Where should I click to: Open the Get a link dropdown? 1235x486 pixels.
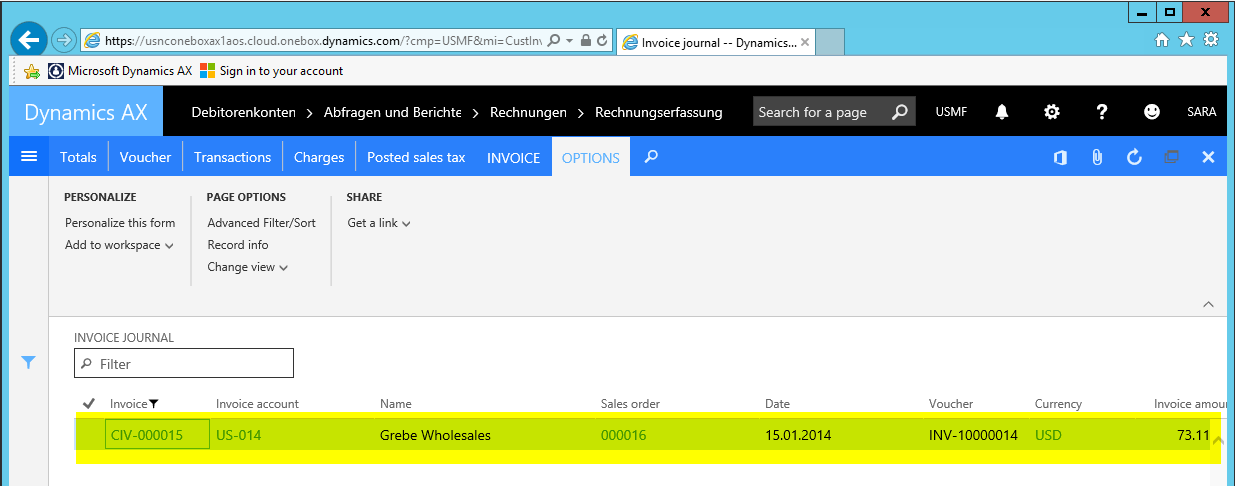(x=379, y=223)
